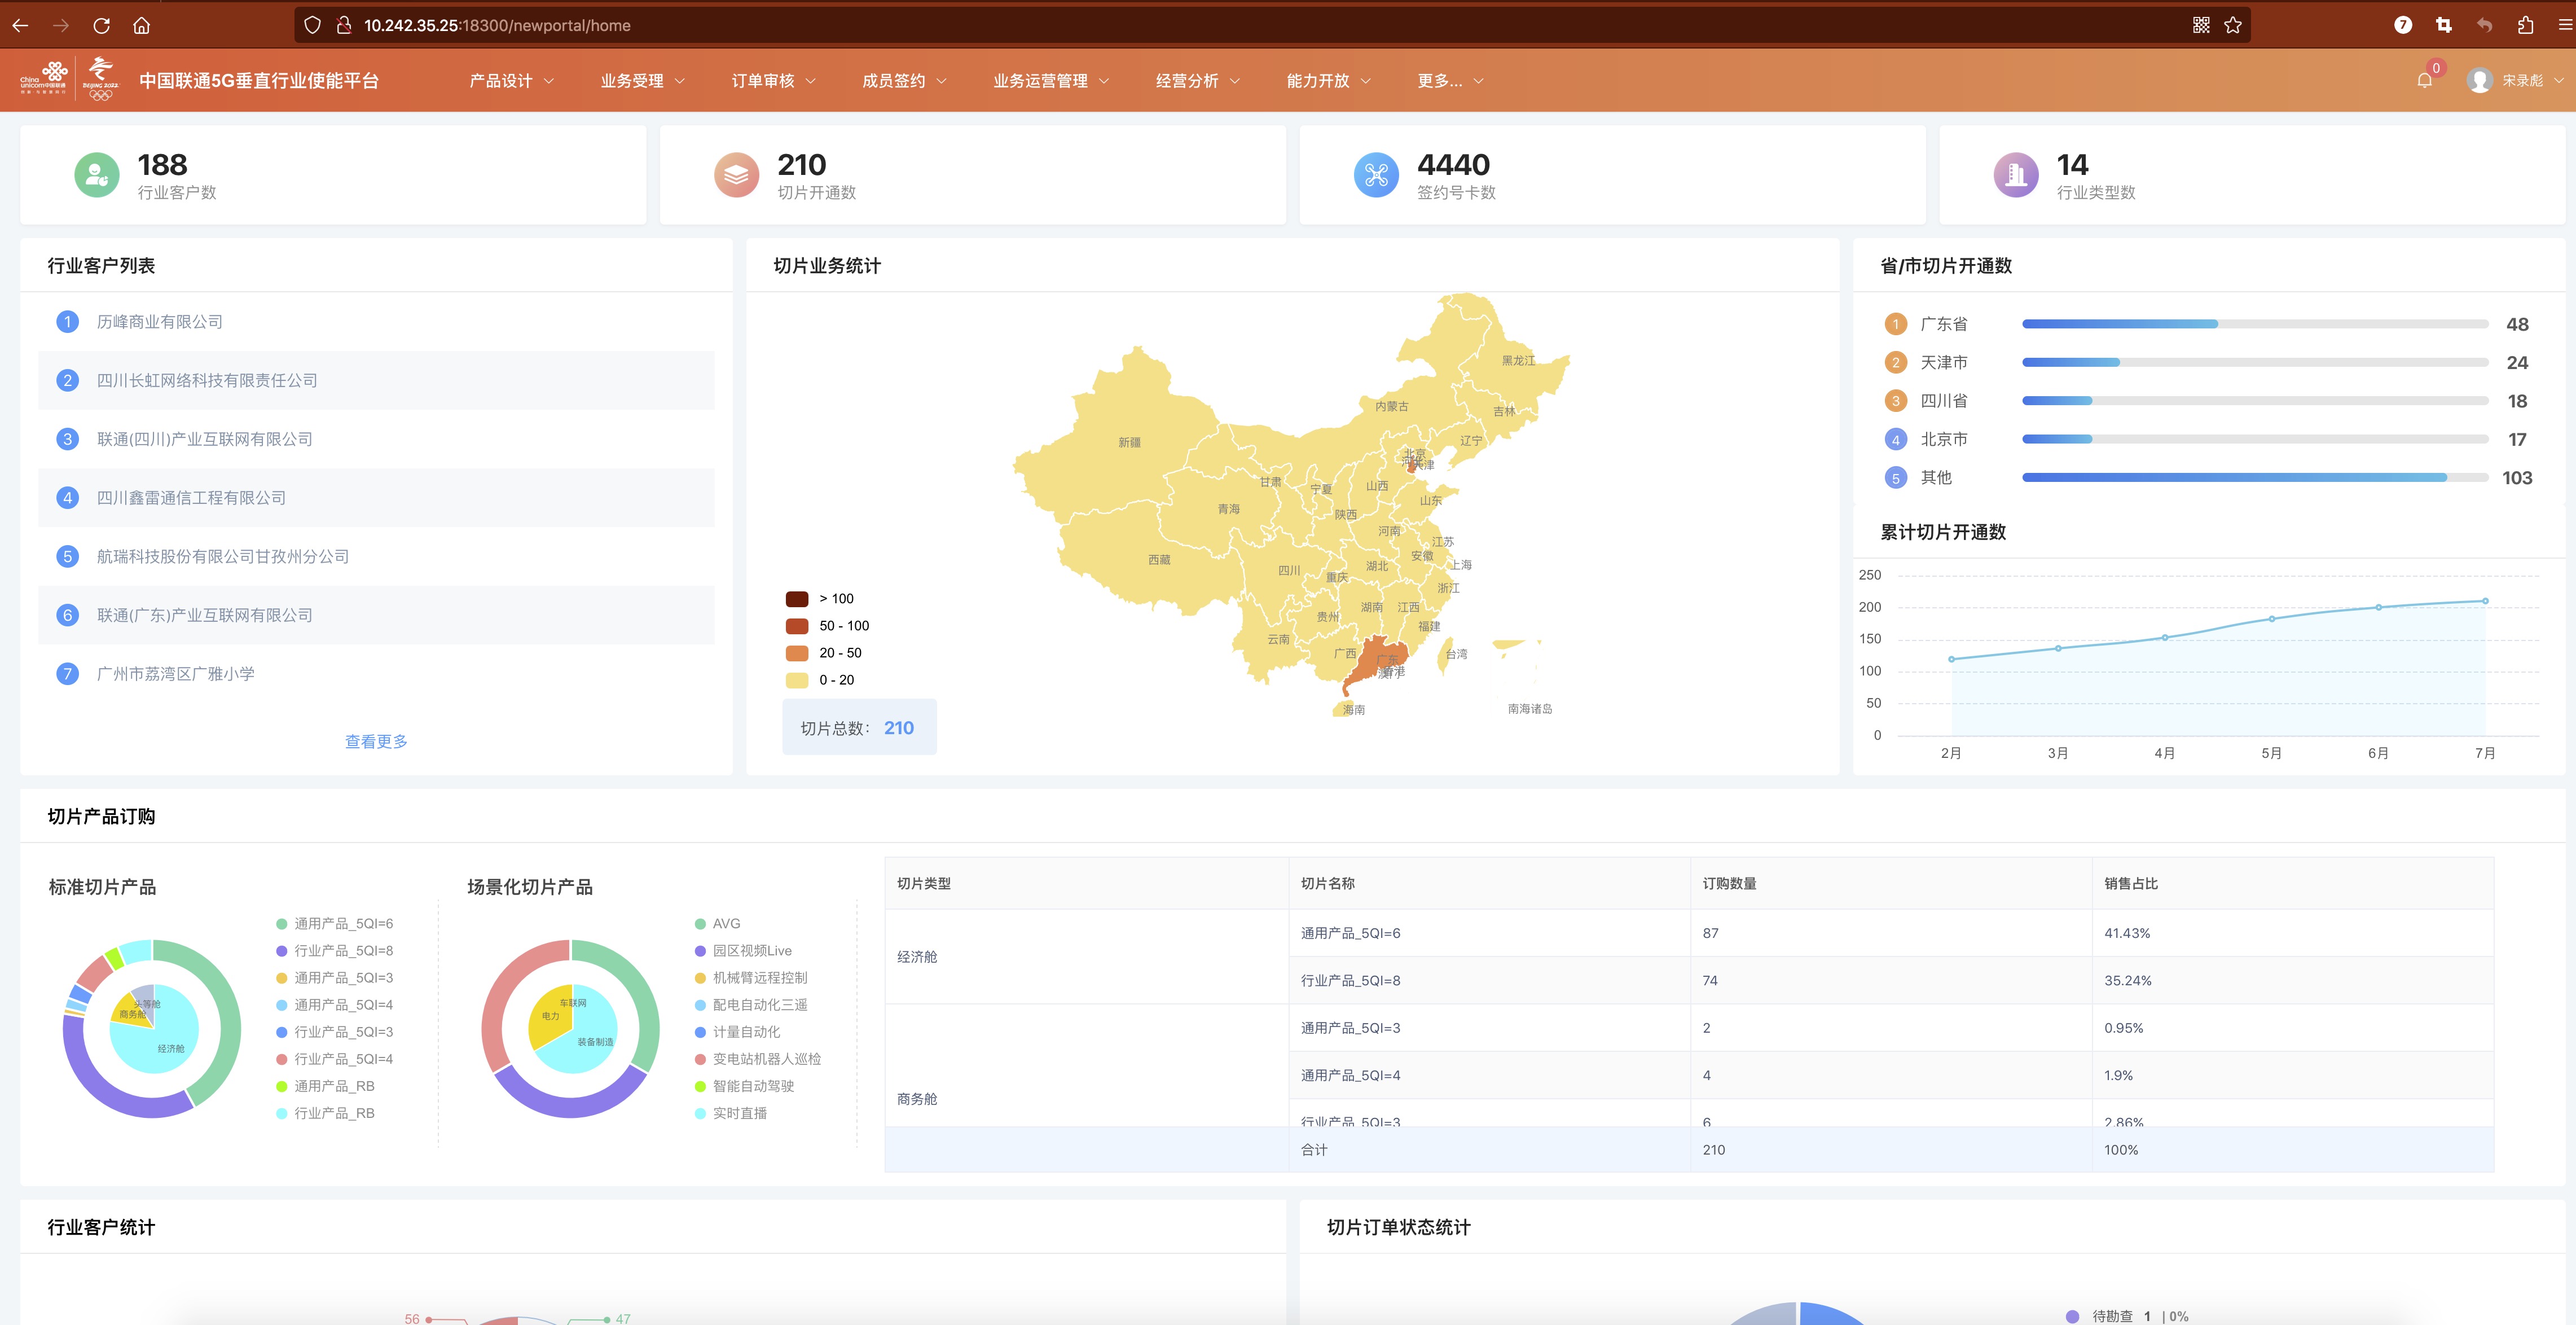Click the 7月 data point on line chart
Image resolution: width=2576 pixels, height=1325 pixels.
[2485, 601]
